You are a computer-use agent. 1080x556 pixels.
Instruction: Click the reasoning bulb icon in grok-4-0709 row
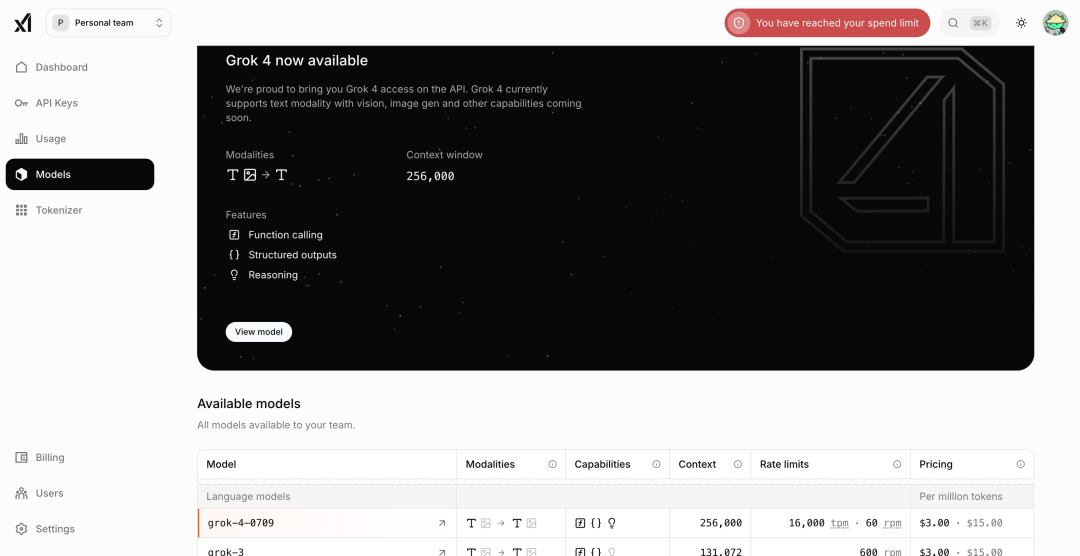(x=612, y=524)
